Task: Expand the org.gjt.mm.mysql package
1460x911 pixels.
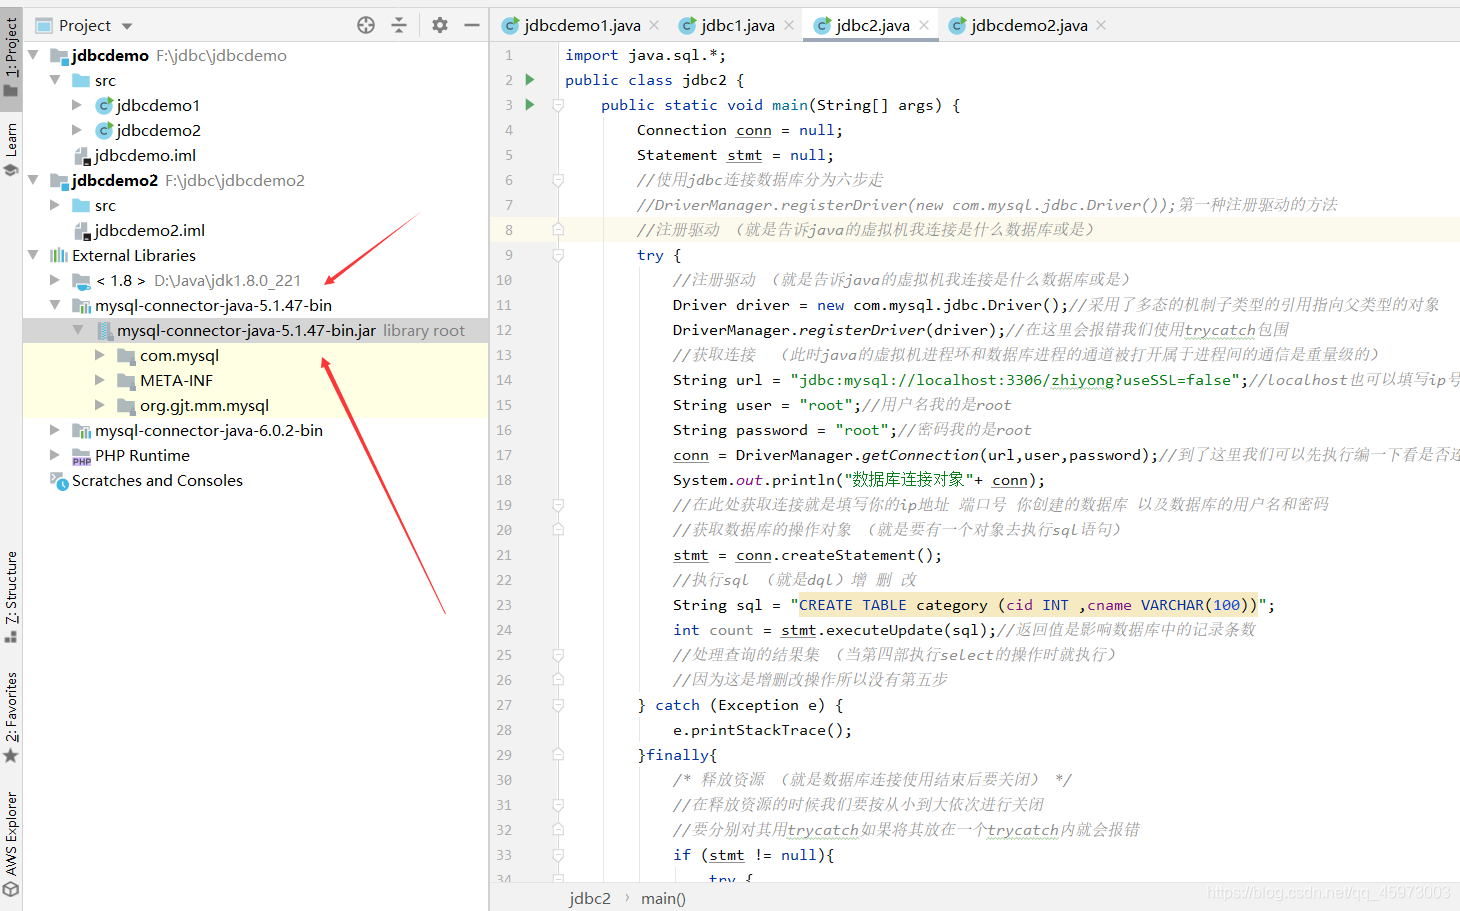Action: pos(99,405)
